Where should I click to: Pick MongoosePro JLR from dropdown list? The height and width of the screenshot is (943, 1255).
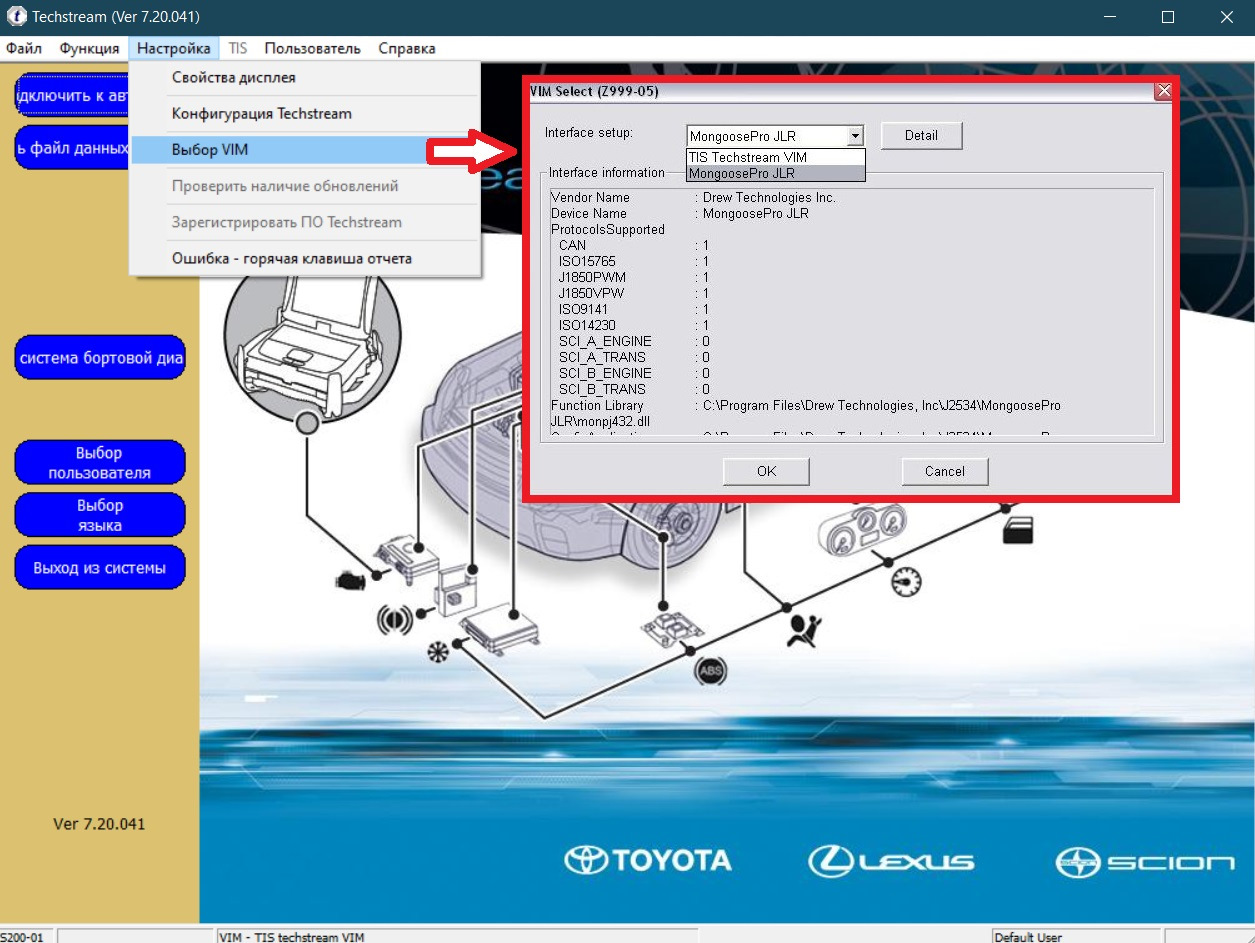tap(775, 173)
